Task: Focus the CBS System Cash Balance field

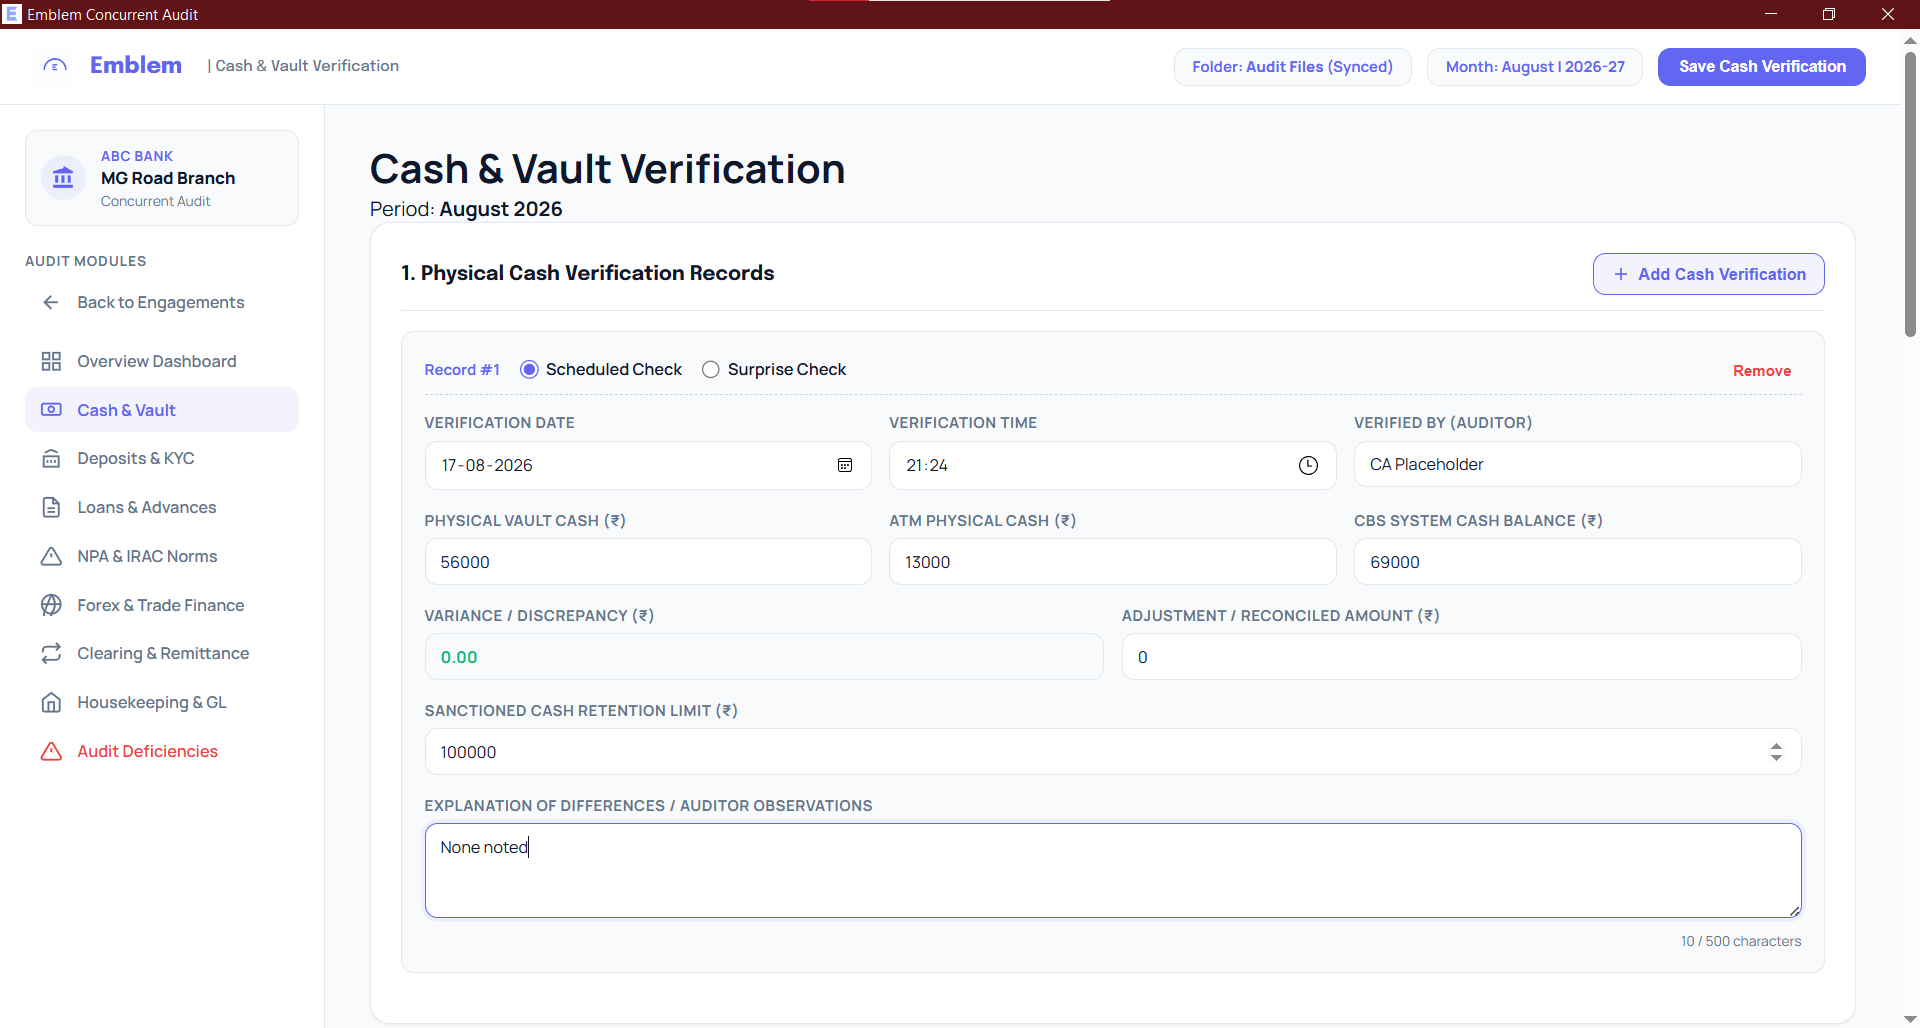Action: (1577, 562)
